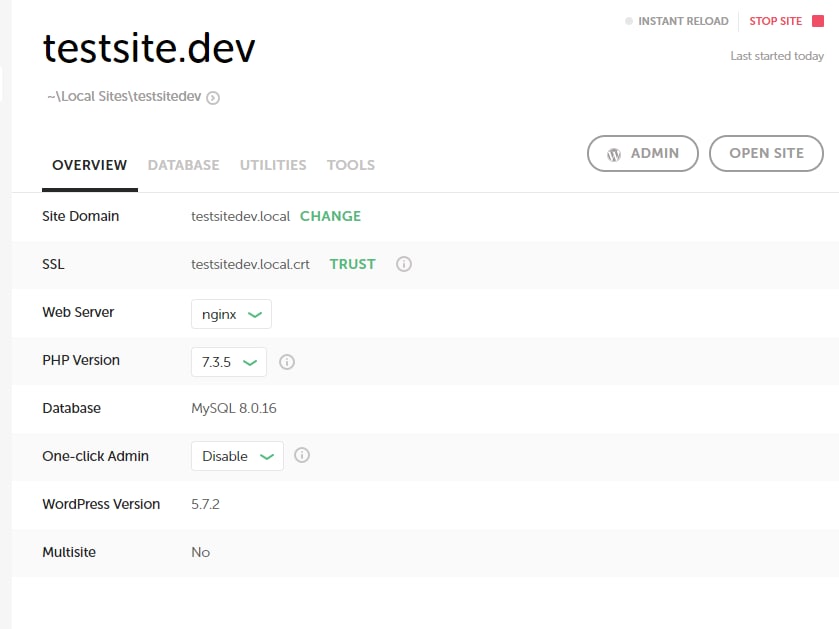Click the WordPress version 5.7.2 value
This screenshot has height=629, width=839.
coord(205,504)
